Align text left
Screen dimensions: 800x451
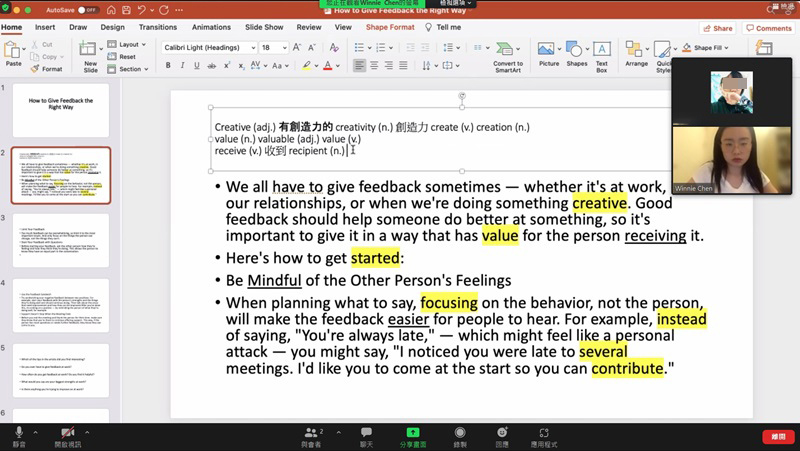tap(359, 65)
